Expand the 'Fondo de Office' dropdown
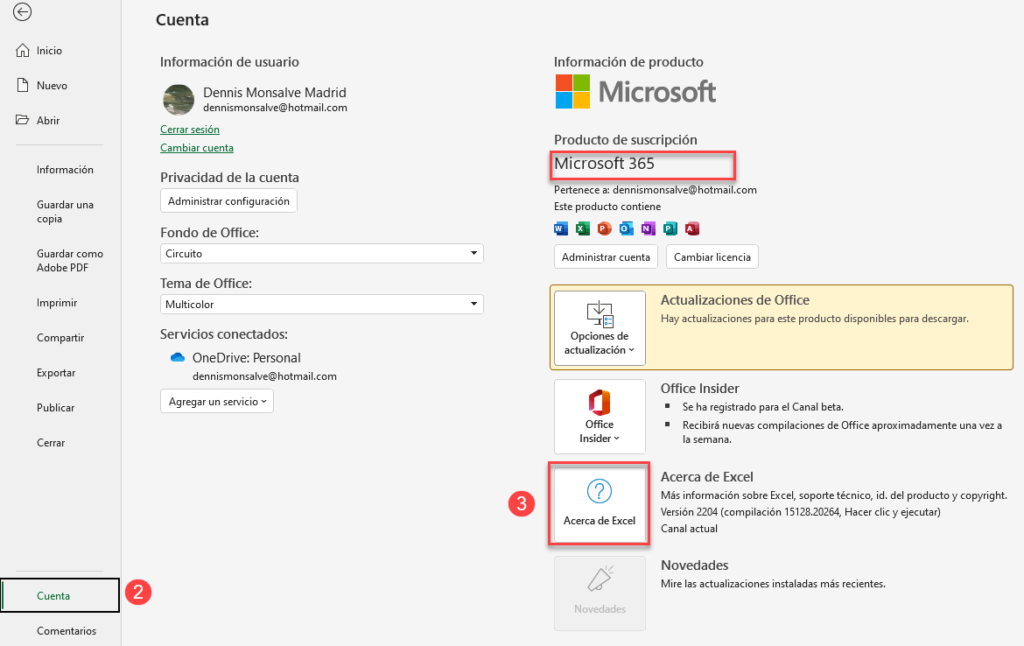The height and width of the screenshot is (646, 1024). pos(320,253)
